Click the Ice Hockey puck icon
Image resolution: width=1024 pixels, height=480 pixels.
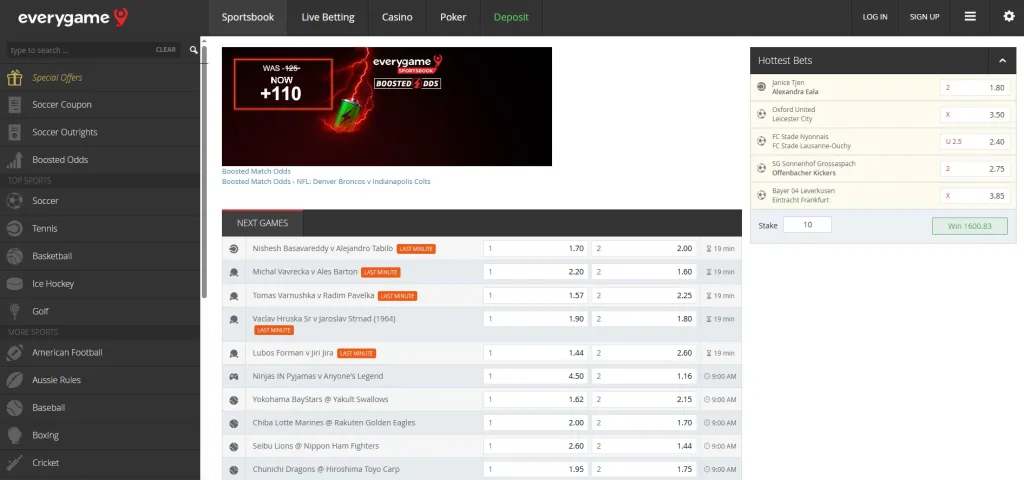click(x=14, y=283)
